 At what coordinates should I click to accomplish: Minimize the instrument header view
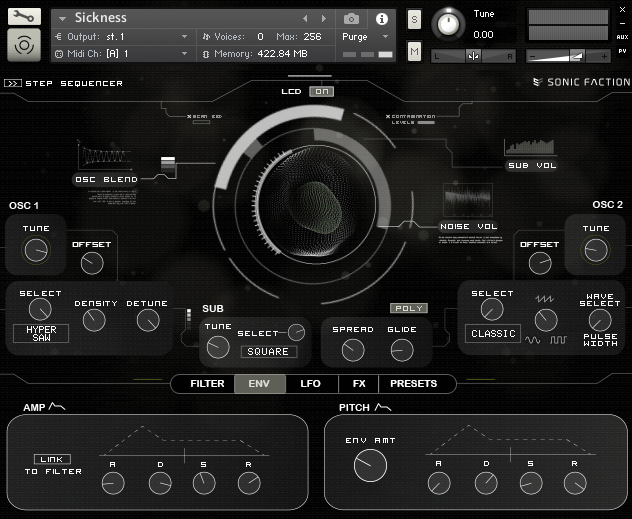coord(622,23)
